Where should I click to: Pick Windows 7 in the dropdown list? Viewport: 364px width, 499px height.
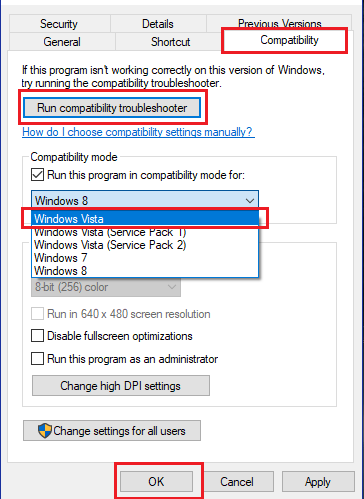point(145,258)
